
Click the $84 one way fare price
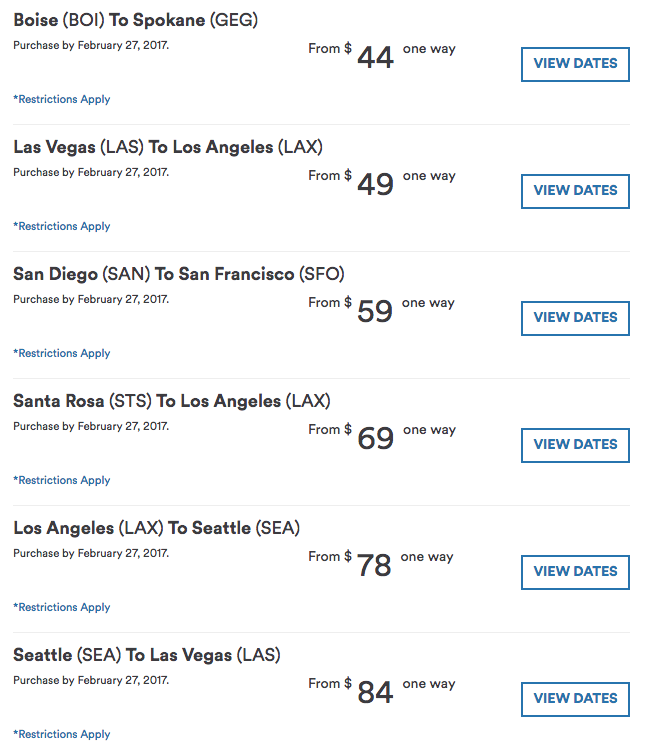[375, 692]
